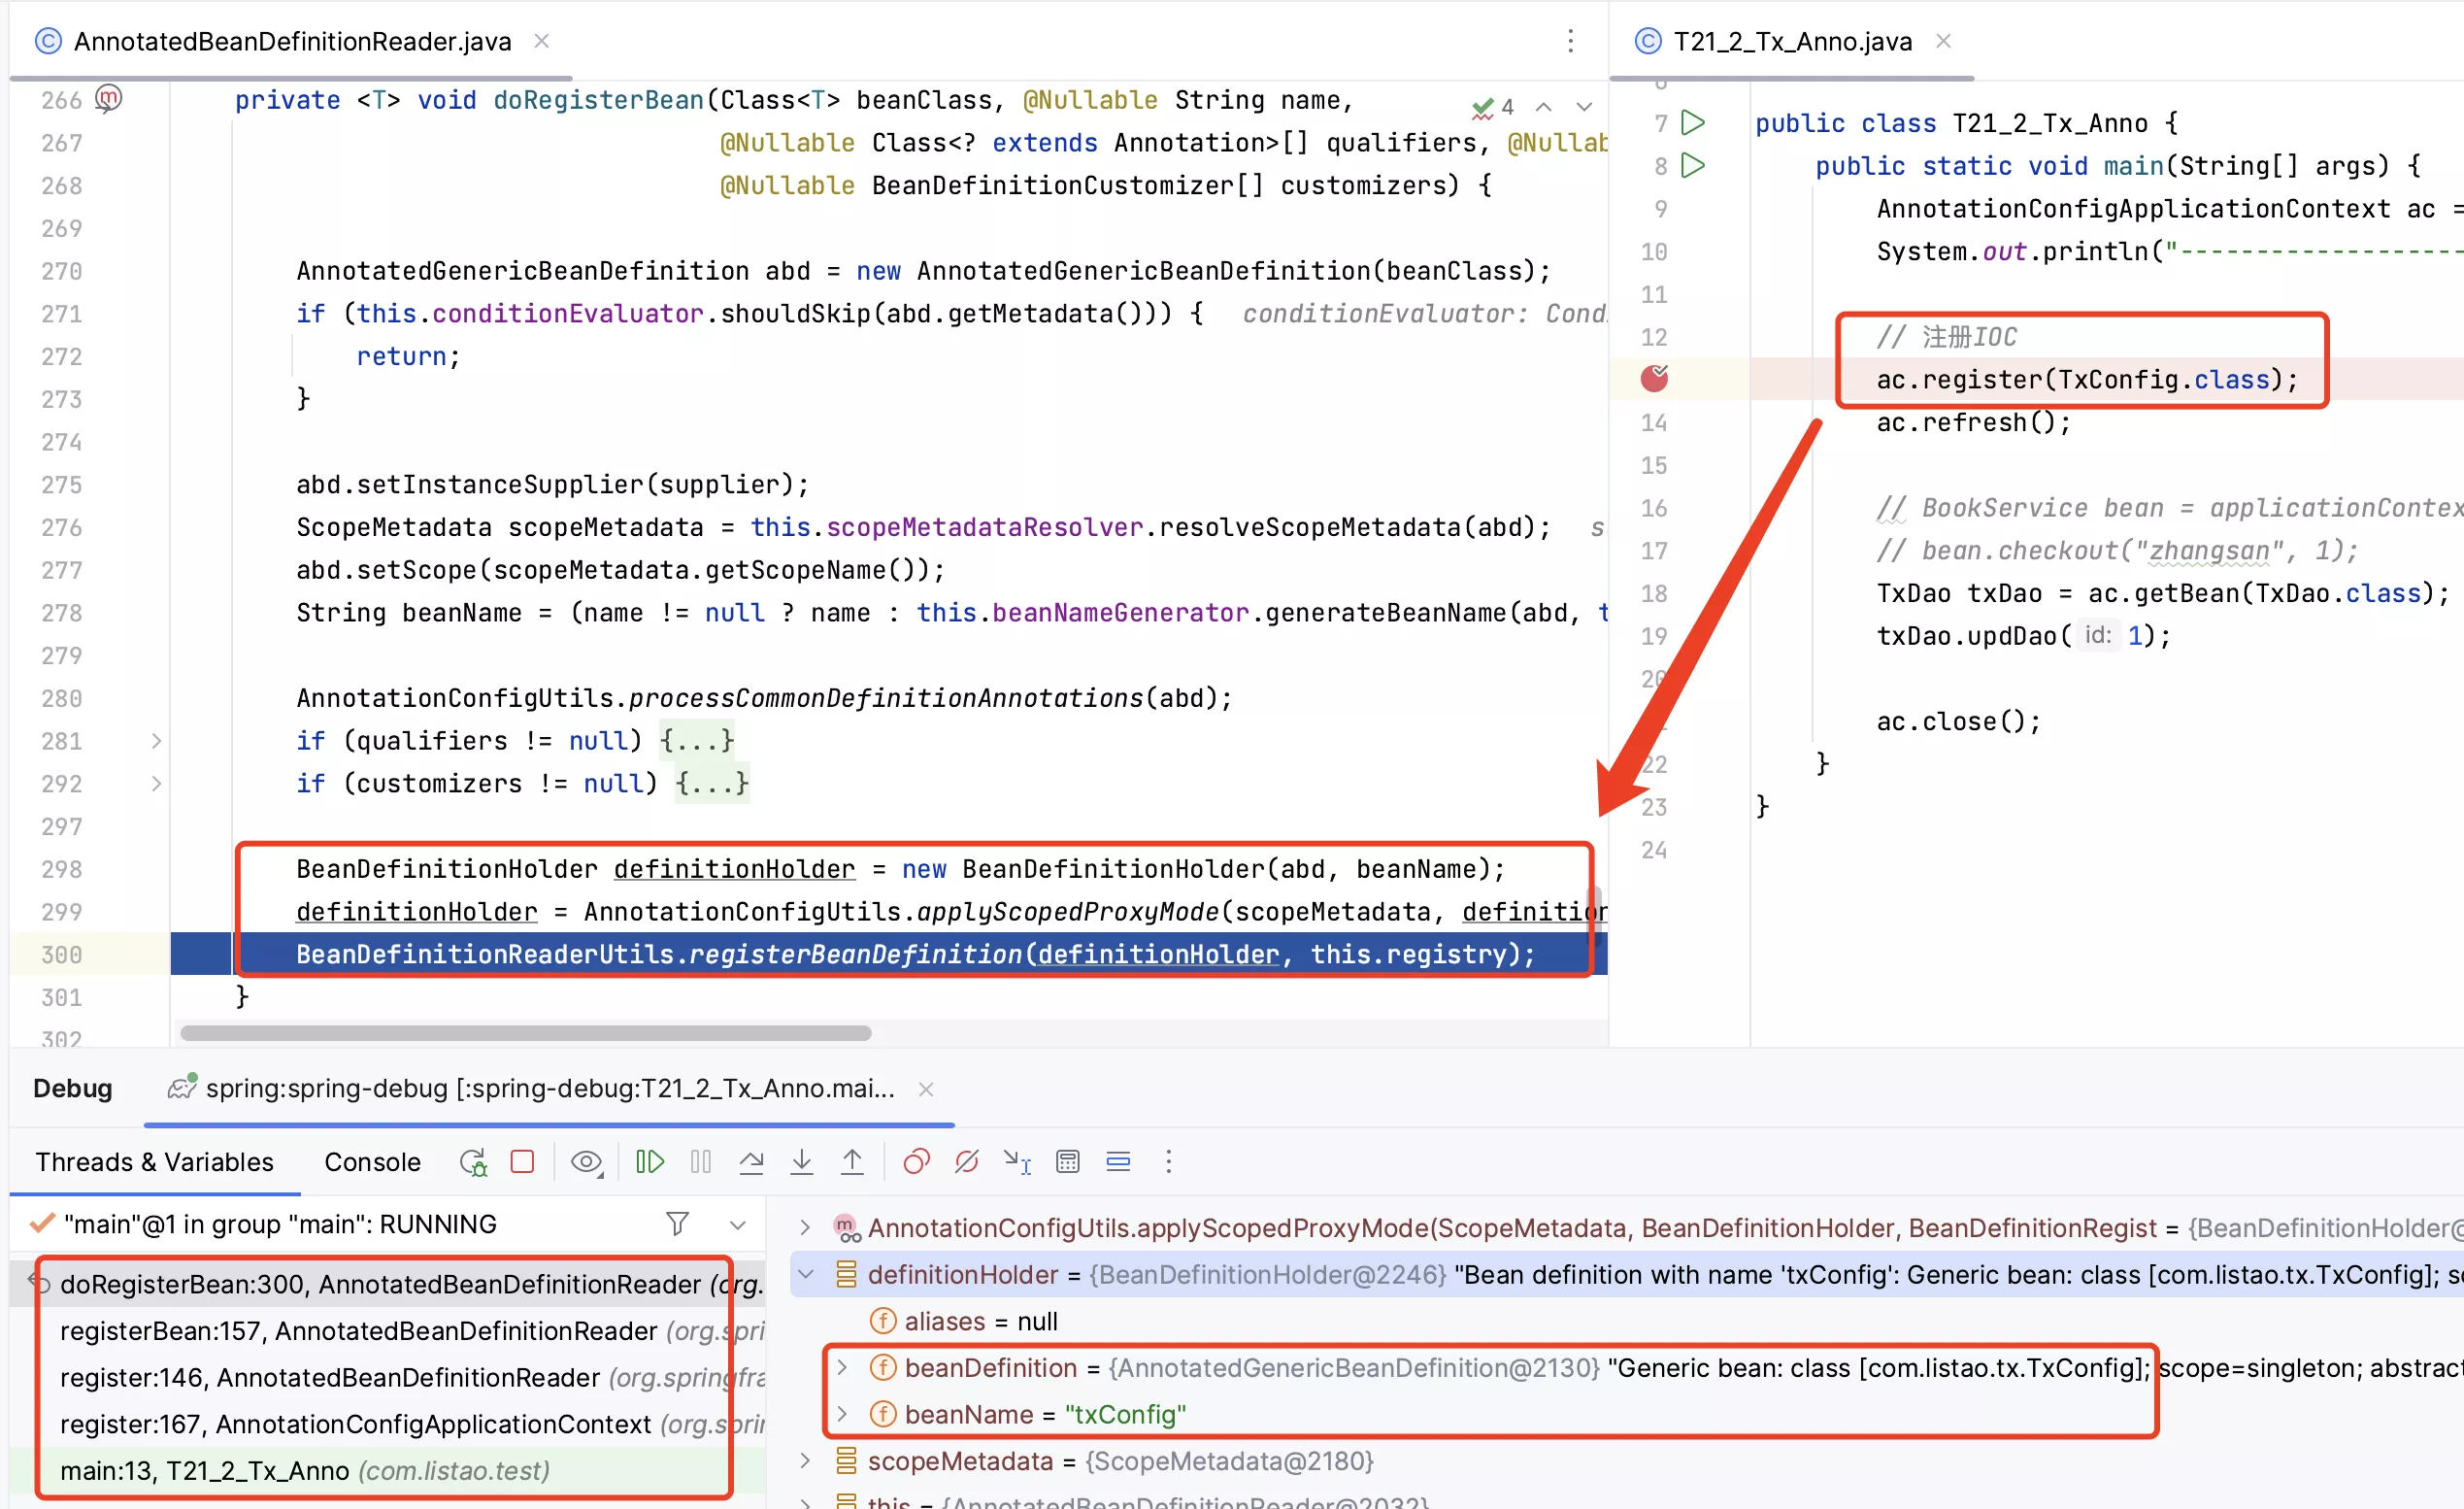The image size is (2464, 1509).
Task: Click line number 300 in the gutter
Action: pos(62,955)
